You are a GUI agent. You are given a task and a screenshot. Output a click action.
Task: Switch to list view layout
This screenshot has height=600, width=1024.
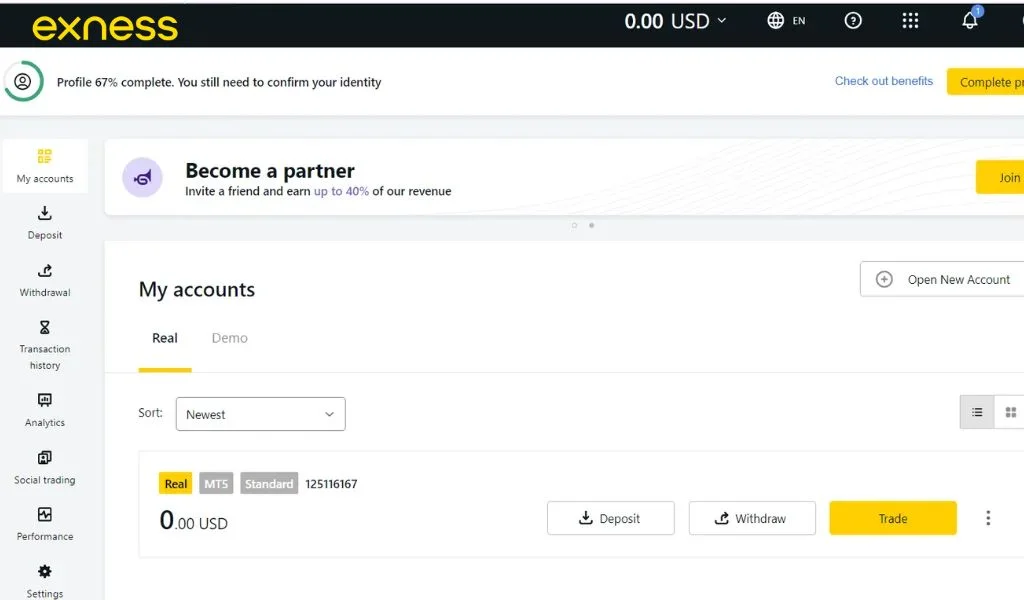(x=977, y=412)
